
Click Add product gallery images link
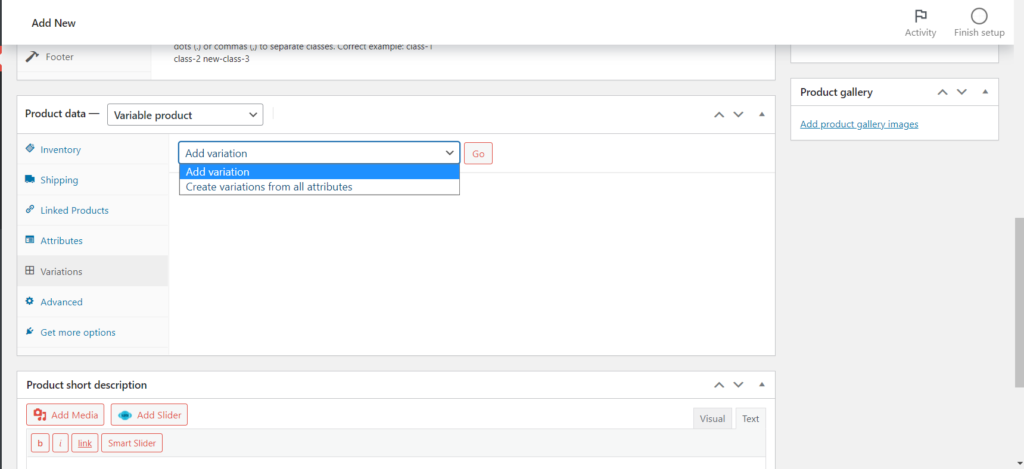(859, 124)
